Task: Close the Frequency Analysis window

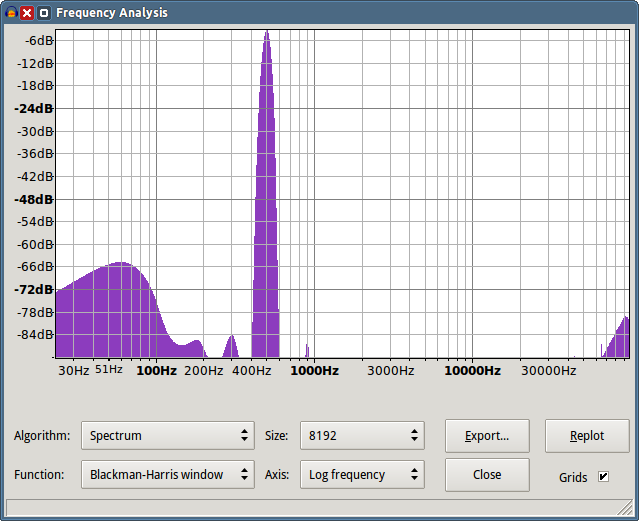Action: [27, 13]
